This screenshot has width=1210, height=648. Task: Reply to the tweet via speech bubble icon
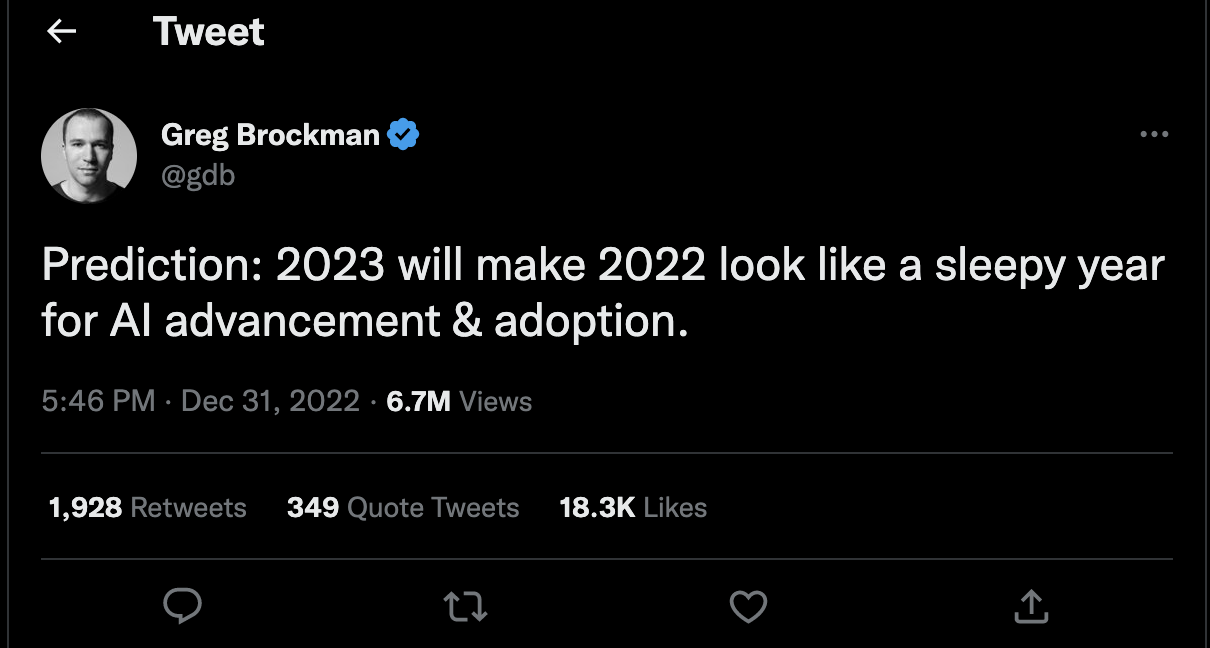pyautogui.click(x=182, y=605)
